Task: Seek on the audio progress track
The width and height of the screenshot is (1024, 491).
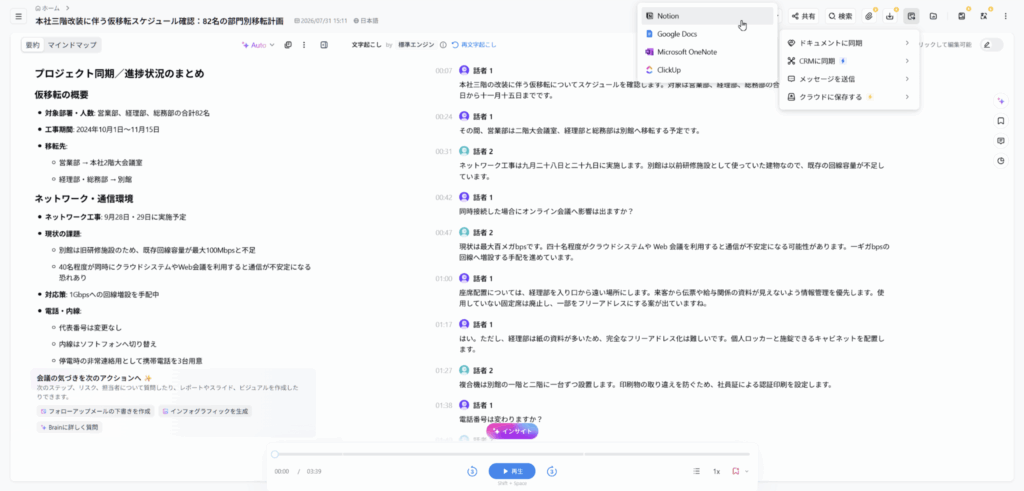Action: point(512,454)
